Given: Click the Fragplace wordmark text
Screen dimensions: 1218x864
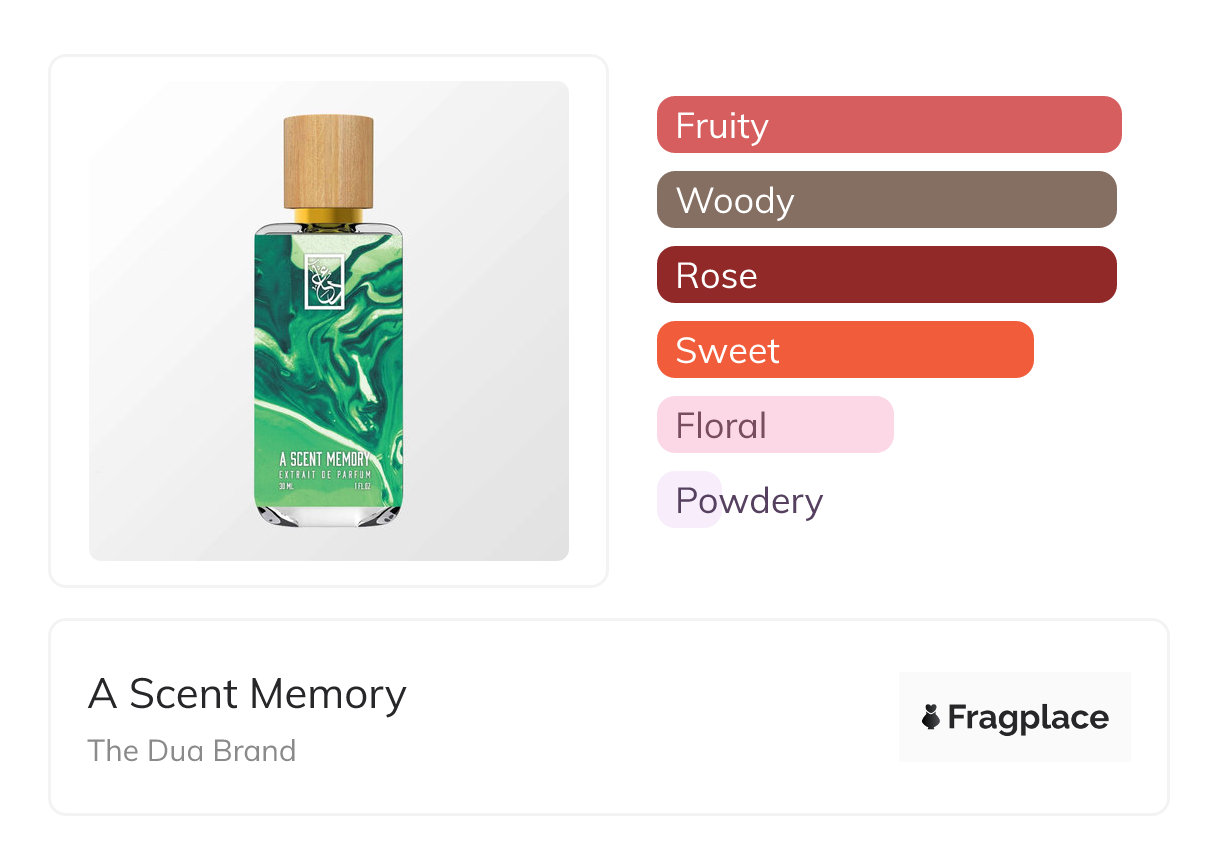Looking at the screenshot, I should tap(1028, 717).
